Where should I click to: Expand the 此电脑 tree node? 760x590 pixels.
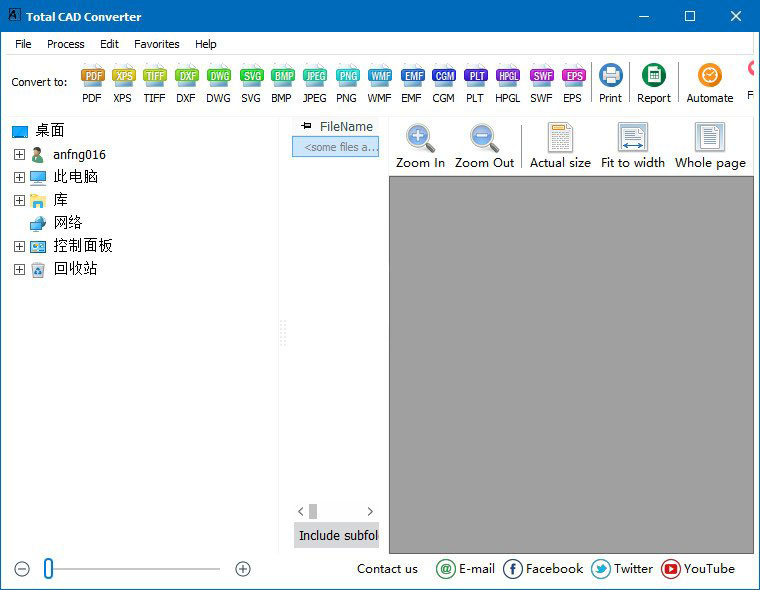coord(19,177)
